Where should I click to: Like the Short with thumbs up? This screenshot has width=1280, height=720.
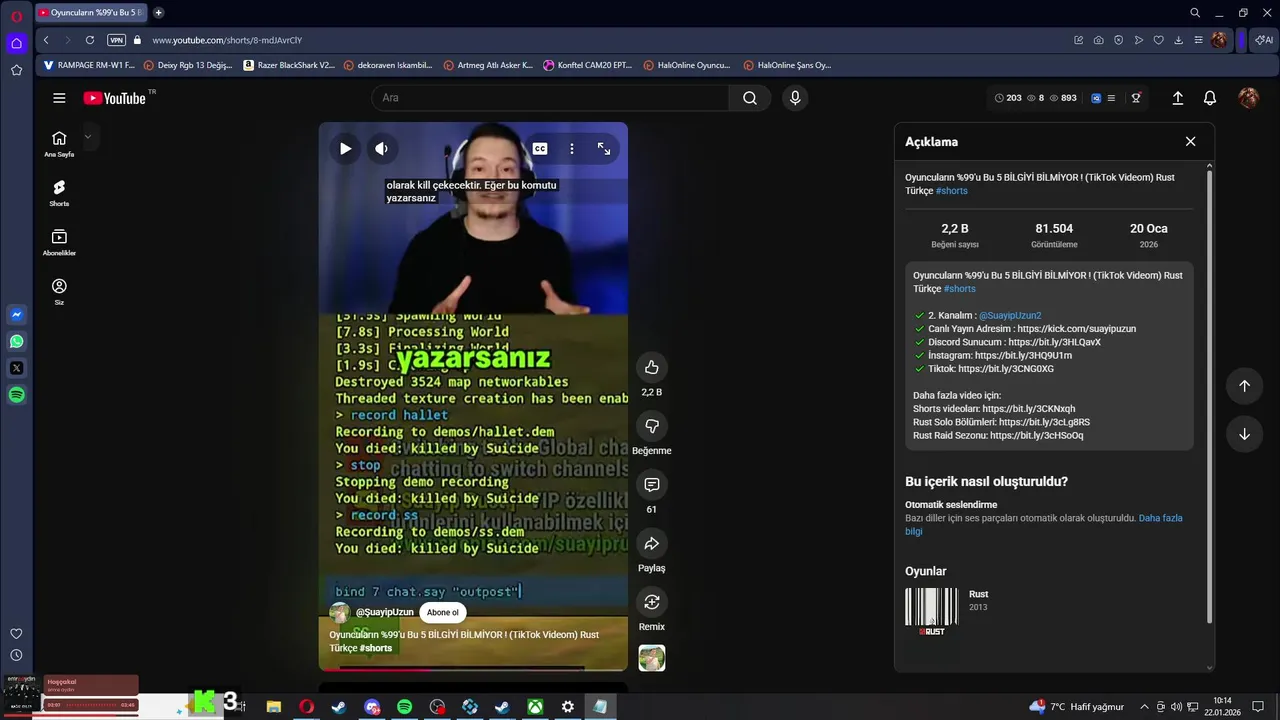point(652,368)
